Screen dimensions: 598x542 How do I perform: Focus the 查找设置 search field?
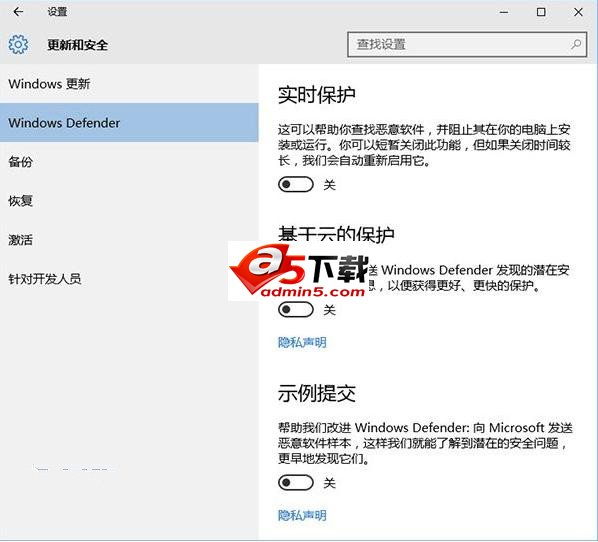coord(467,45)
